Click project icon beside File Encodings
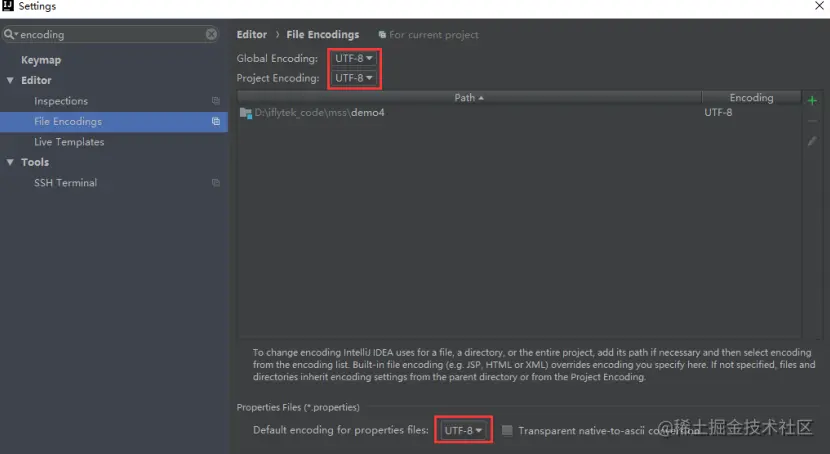 click(215, 121)
